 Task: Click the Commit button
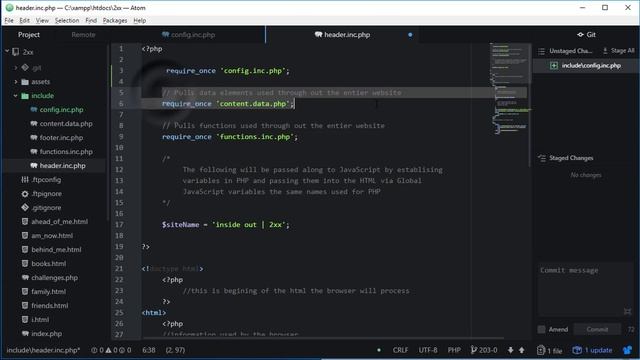(x=598, y=329)
